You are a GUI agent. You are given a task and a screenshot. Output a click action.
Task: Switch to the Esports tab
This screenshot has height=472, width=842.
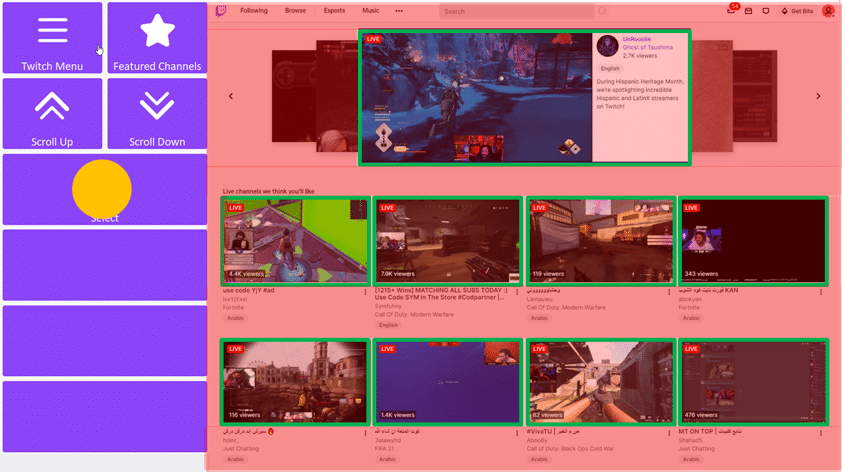334,11
